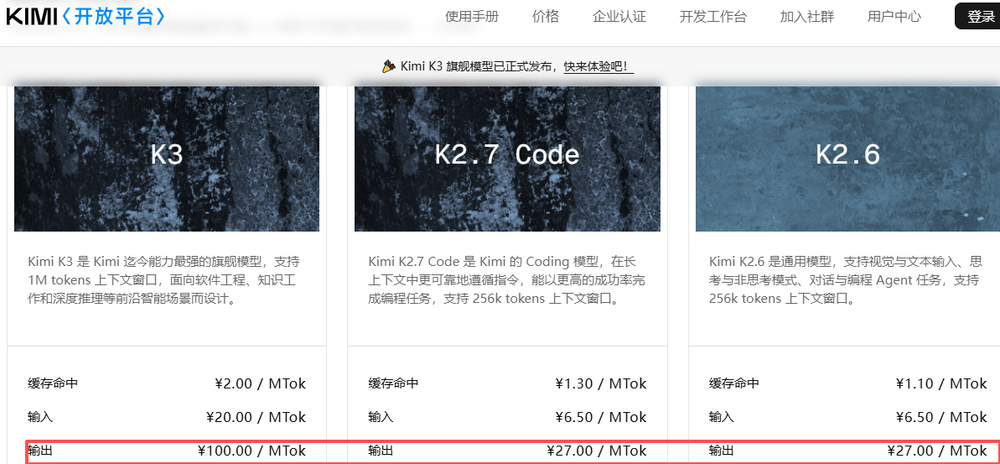Click the K2.7 Code model banner image
The image size is (1000, 464).
click(507, 159)
